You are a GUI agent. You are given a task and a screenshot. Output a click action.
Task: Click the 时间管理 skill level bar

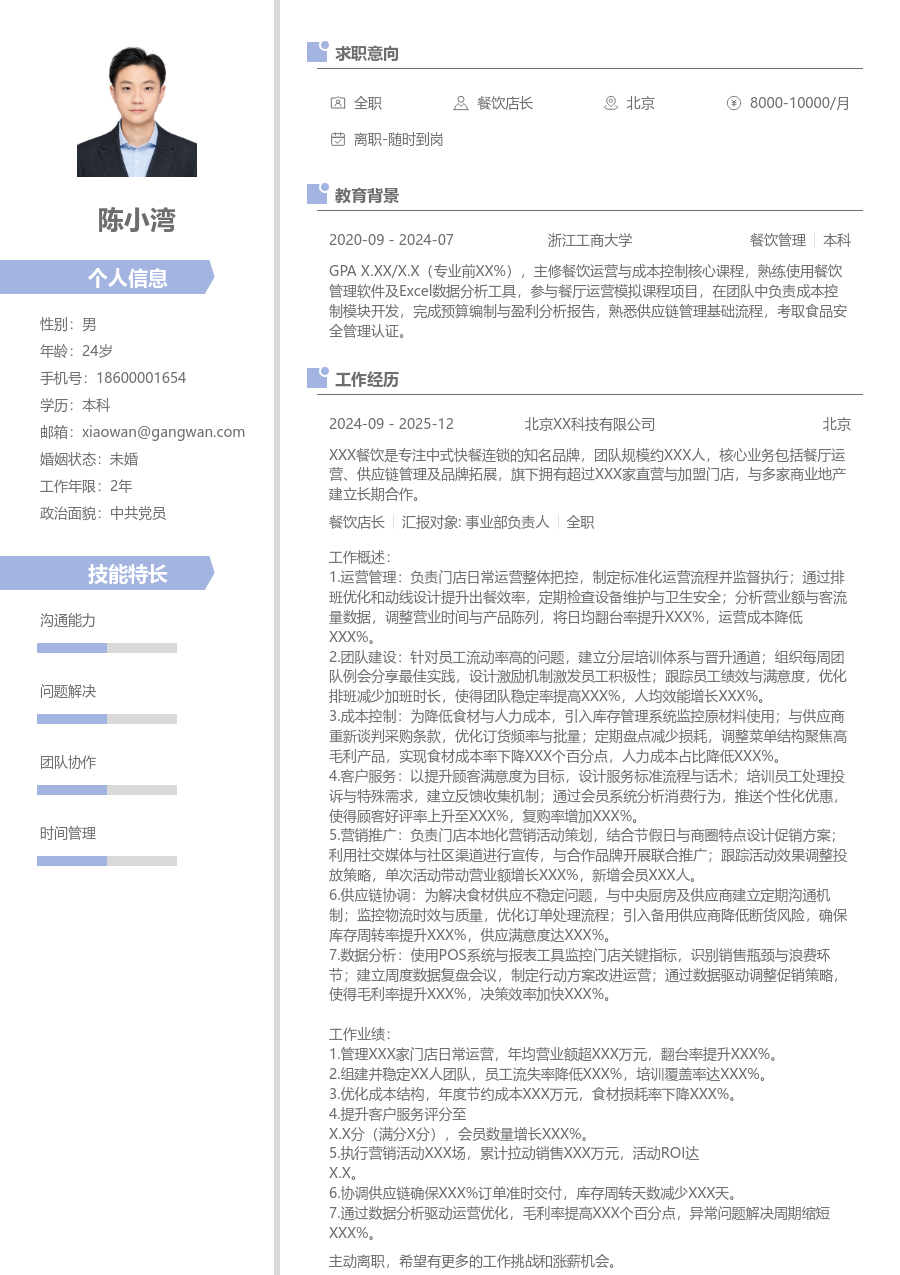[107, 861]
